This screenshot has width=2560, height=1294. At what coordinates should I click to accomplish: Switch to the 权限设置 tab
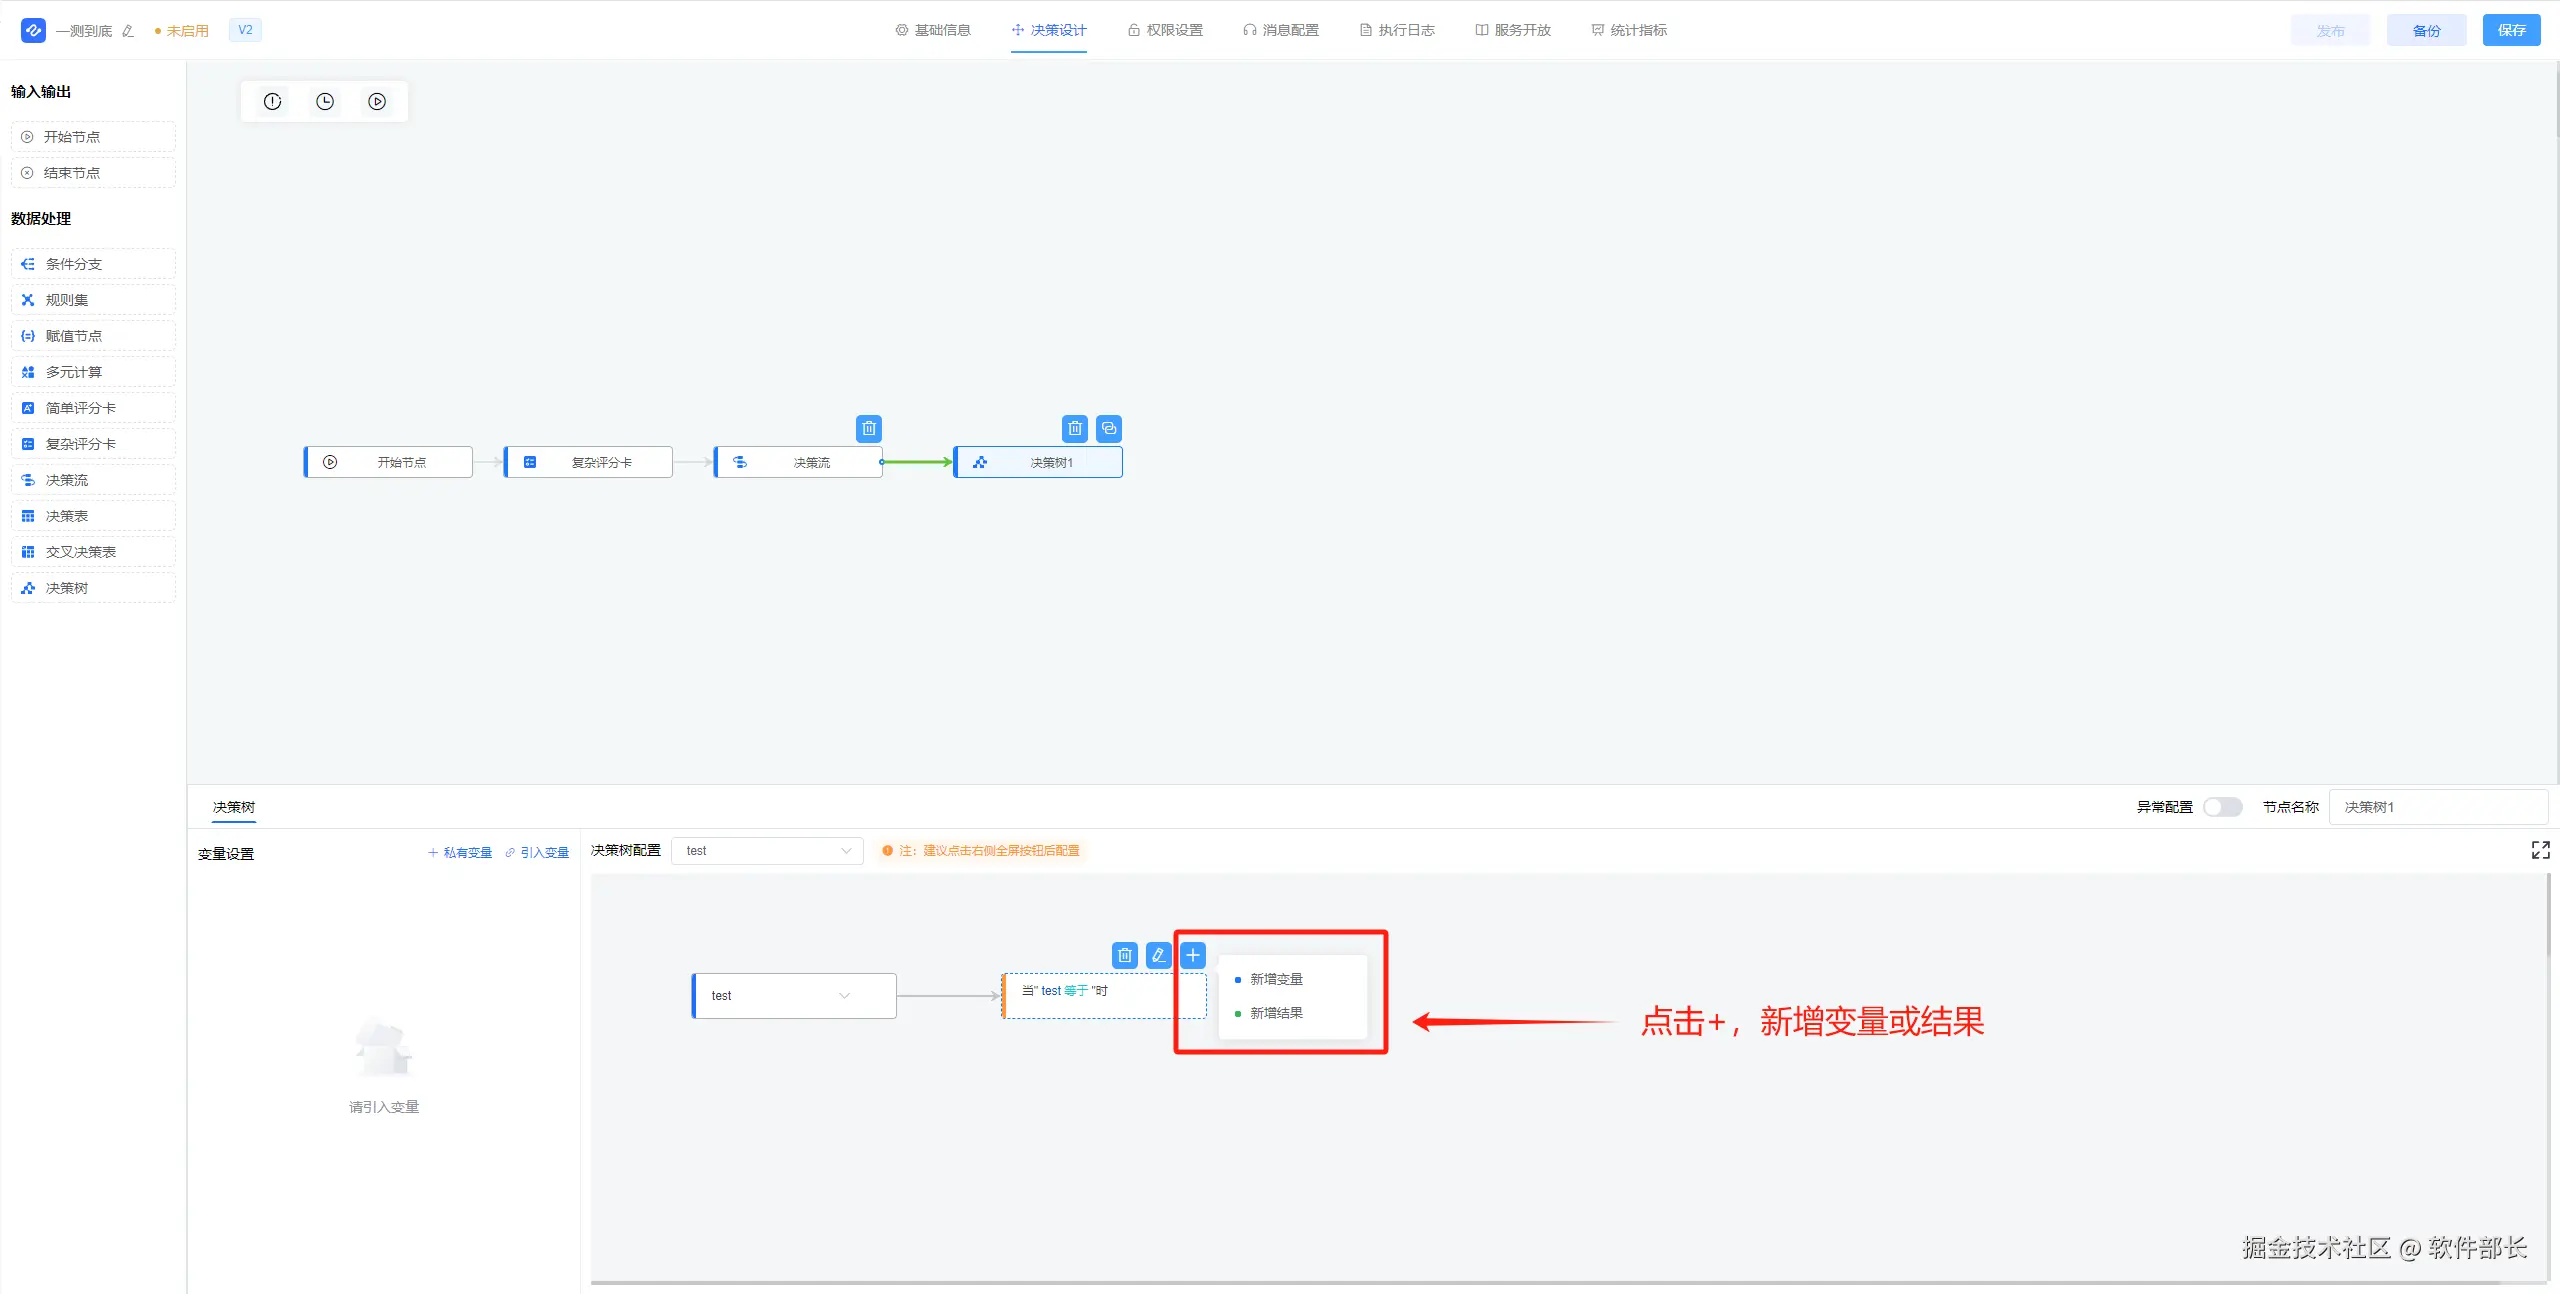click(x=1165, y=30)
